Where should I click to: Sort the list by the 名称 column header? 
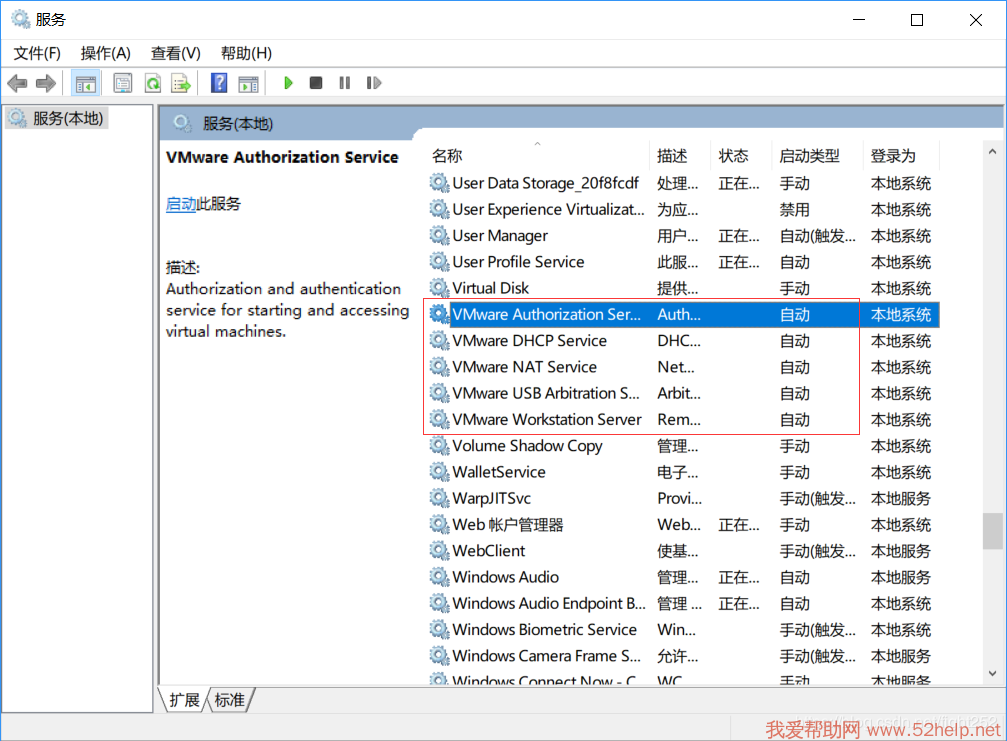tap(447, 156)
